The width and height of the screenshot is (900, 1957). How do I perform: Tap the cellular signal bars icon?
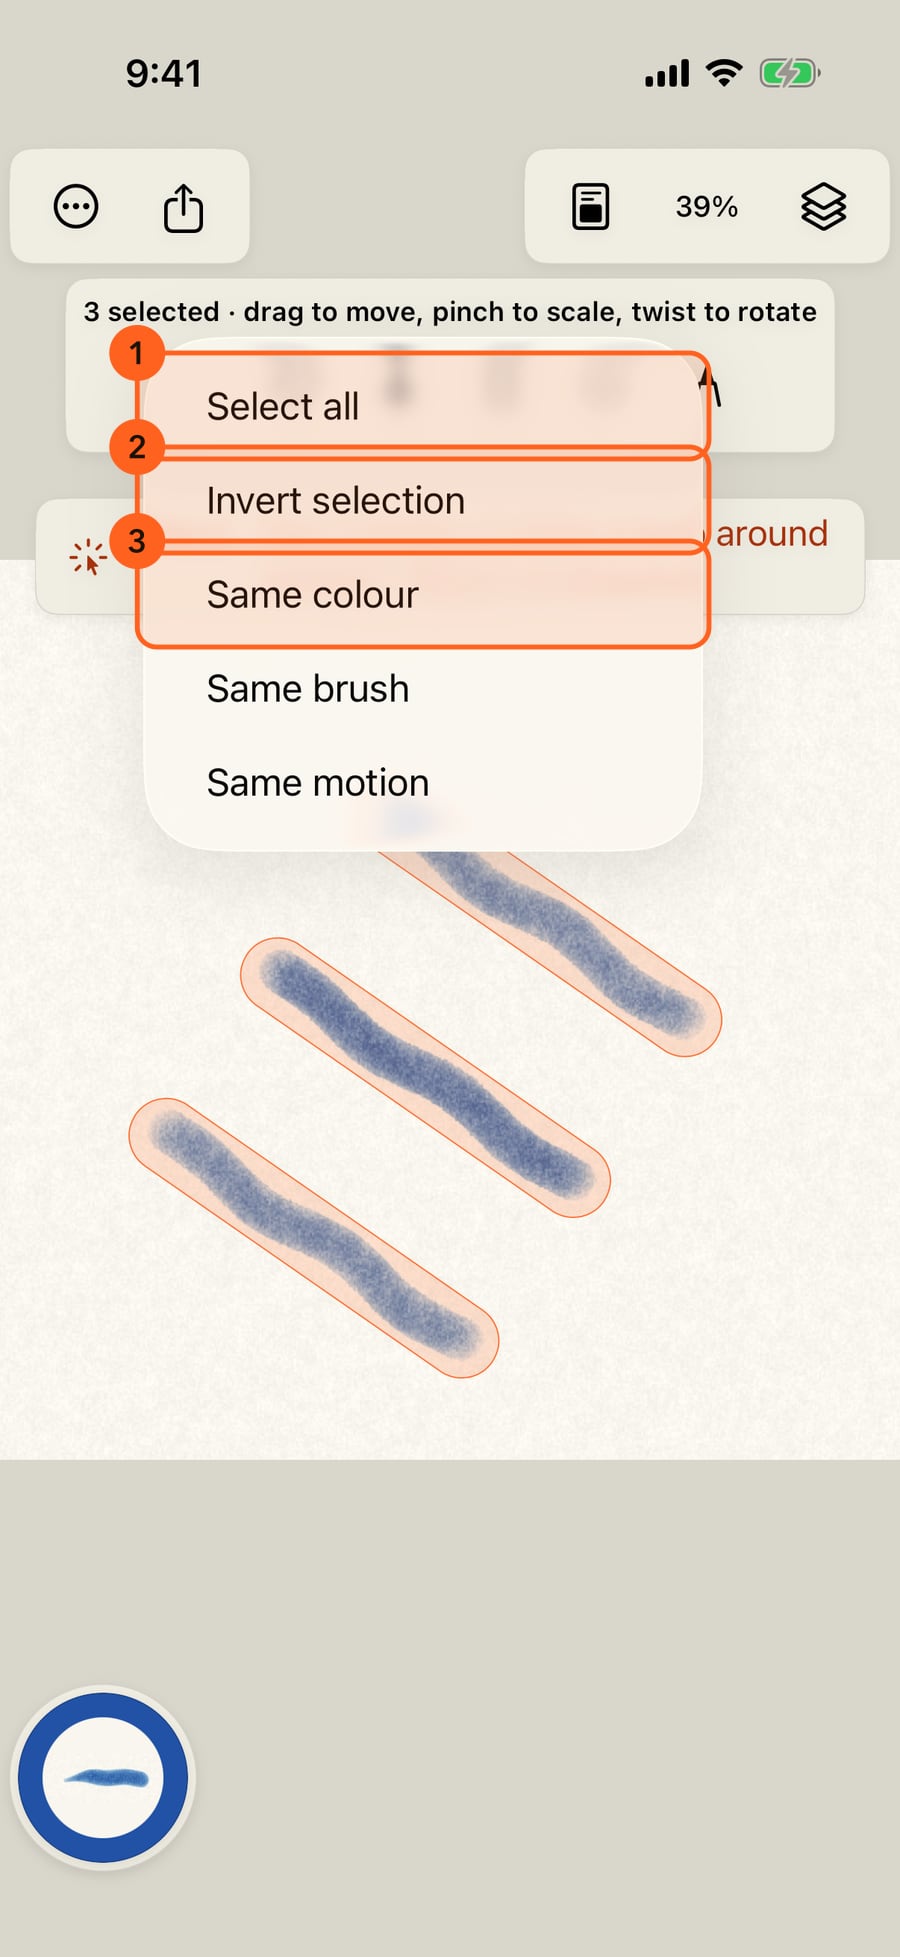pyautogui.click(x=667, y=73)
